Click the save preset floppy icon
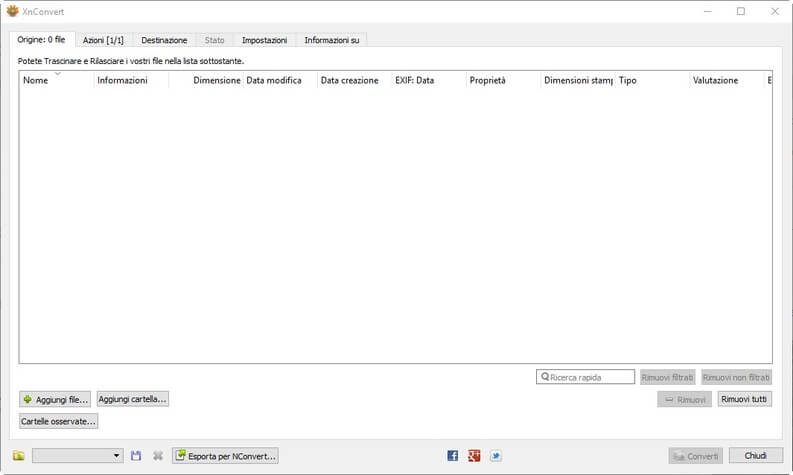The image size is (793, 475). coord(136,456)
